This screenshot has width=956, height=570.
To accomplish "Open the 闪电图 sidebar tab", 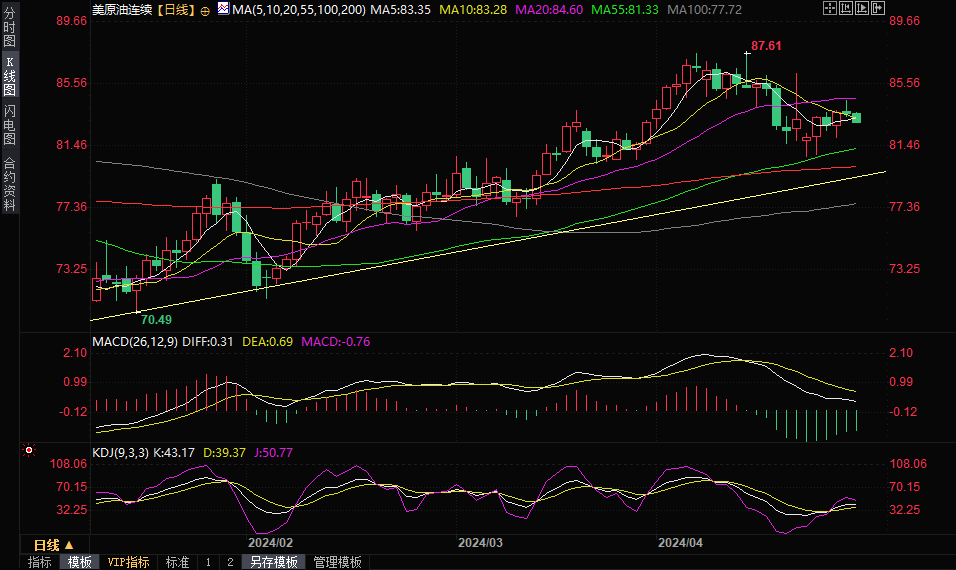I will (9, 125).
